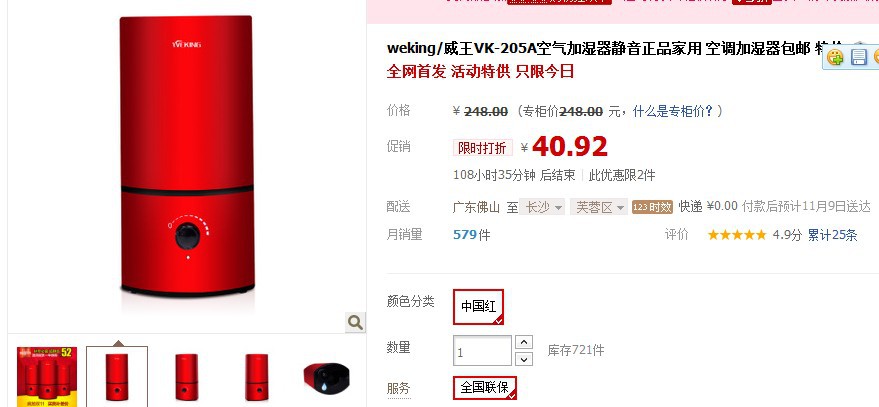879x407 pixels.
Task: Toggle the 全国联保 service option
Action: (485, 387)
